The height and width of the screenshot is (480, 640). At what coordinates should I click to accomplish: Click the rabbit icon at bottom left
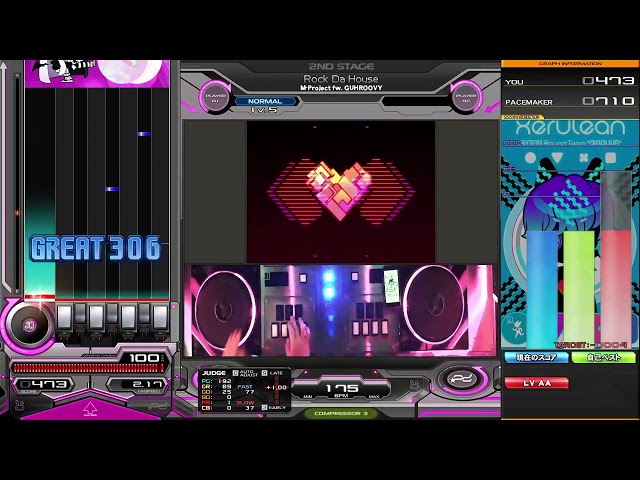click(x=18, y=405)
